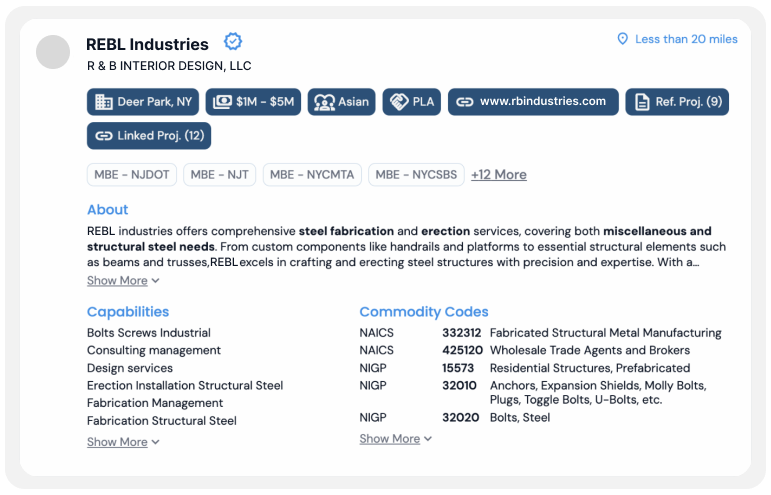Click Less than 20 miles distance text
Viewport: 771px width, 495px height.
[x=686, y=39]
